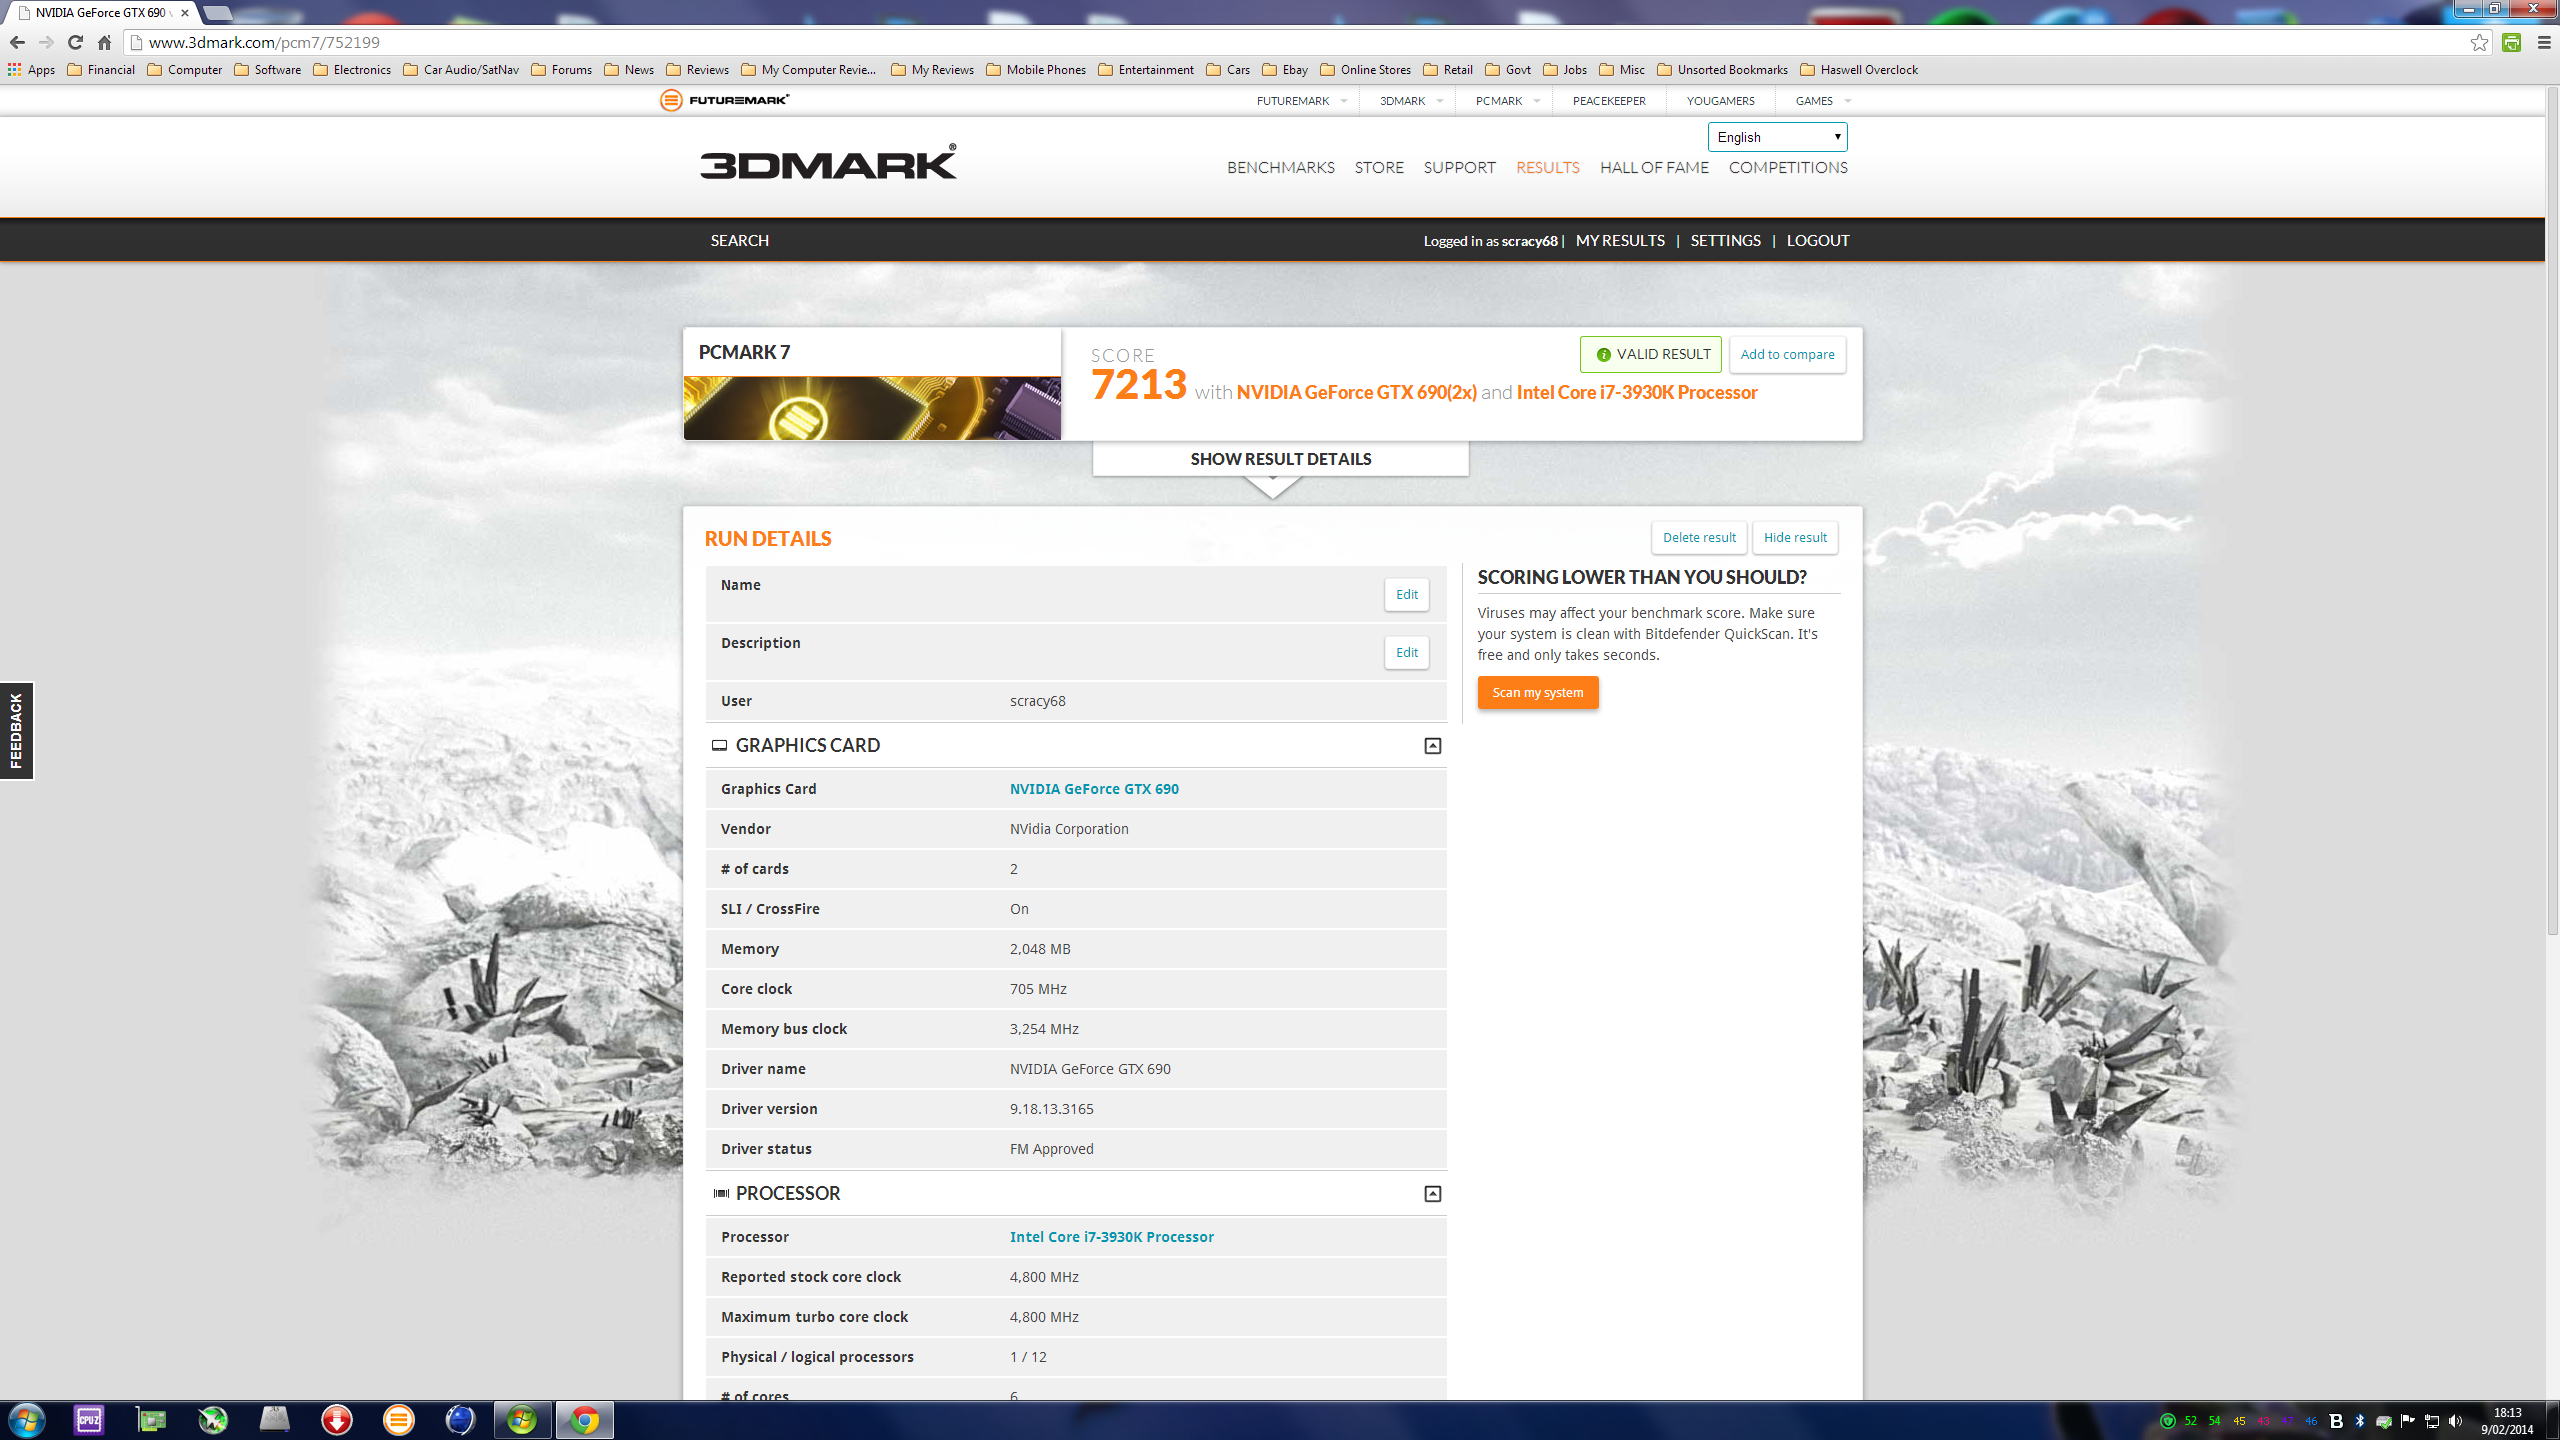Image resolution: width=2560 pixels, height=1440 pixels.
Task: Open the RESULTS menu item
Action: (x=1547, y=167)
